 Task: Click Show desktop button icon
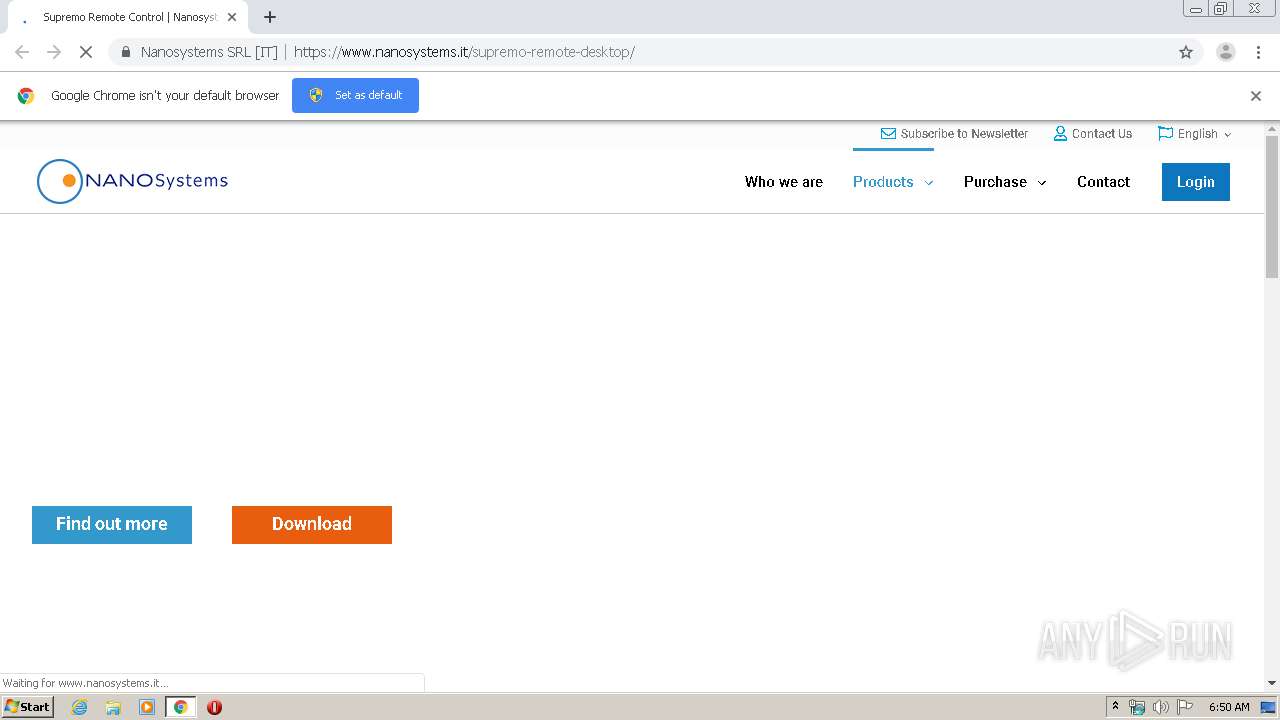click(x=1269, y=707)
